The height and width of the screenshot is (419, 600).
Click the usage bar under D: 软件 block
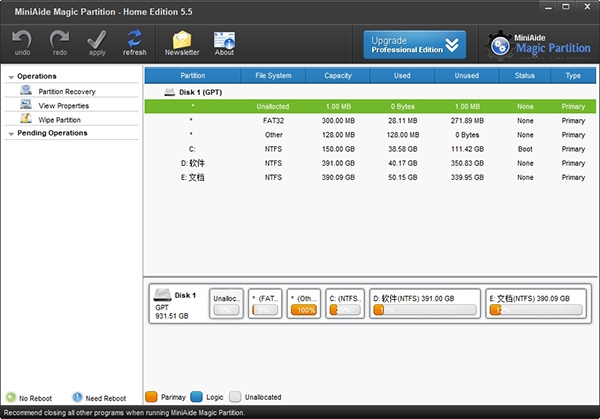pyautogui.click(x=425, y=310)
